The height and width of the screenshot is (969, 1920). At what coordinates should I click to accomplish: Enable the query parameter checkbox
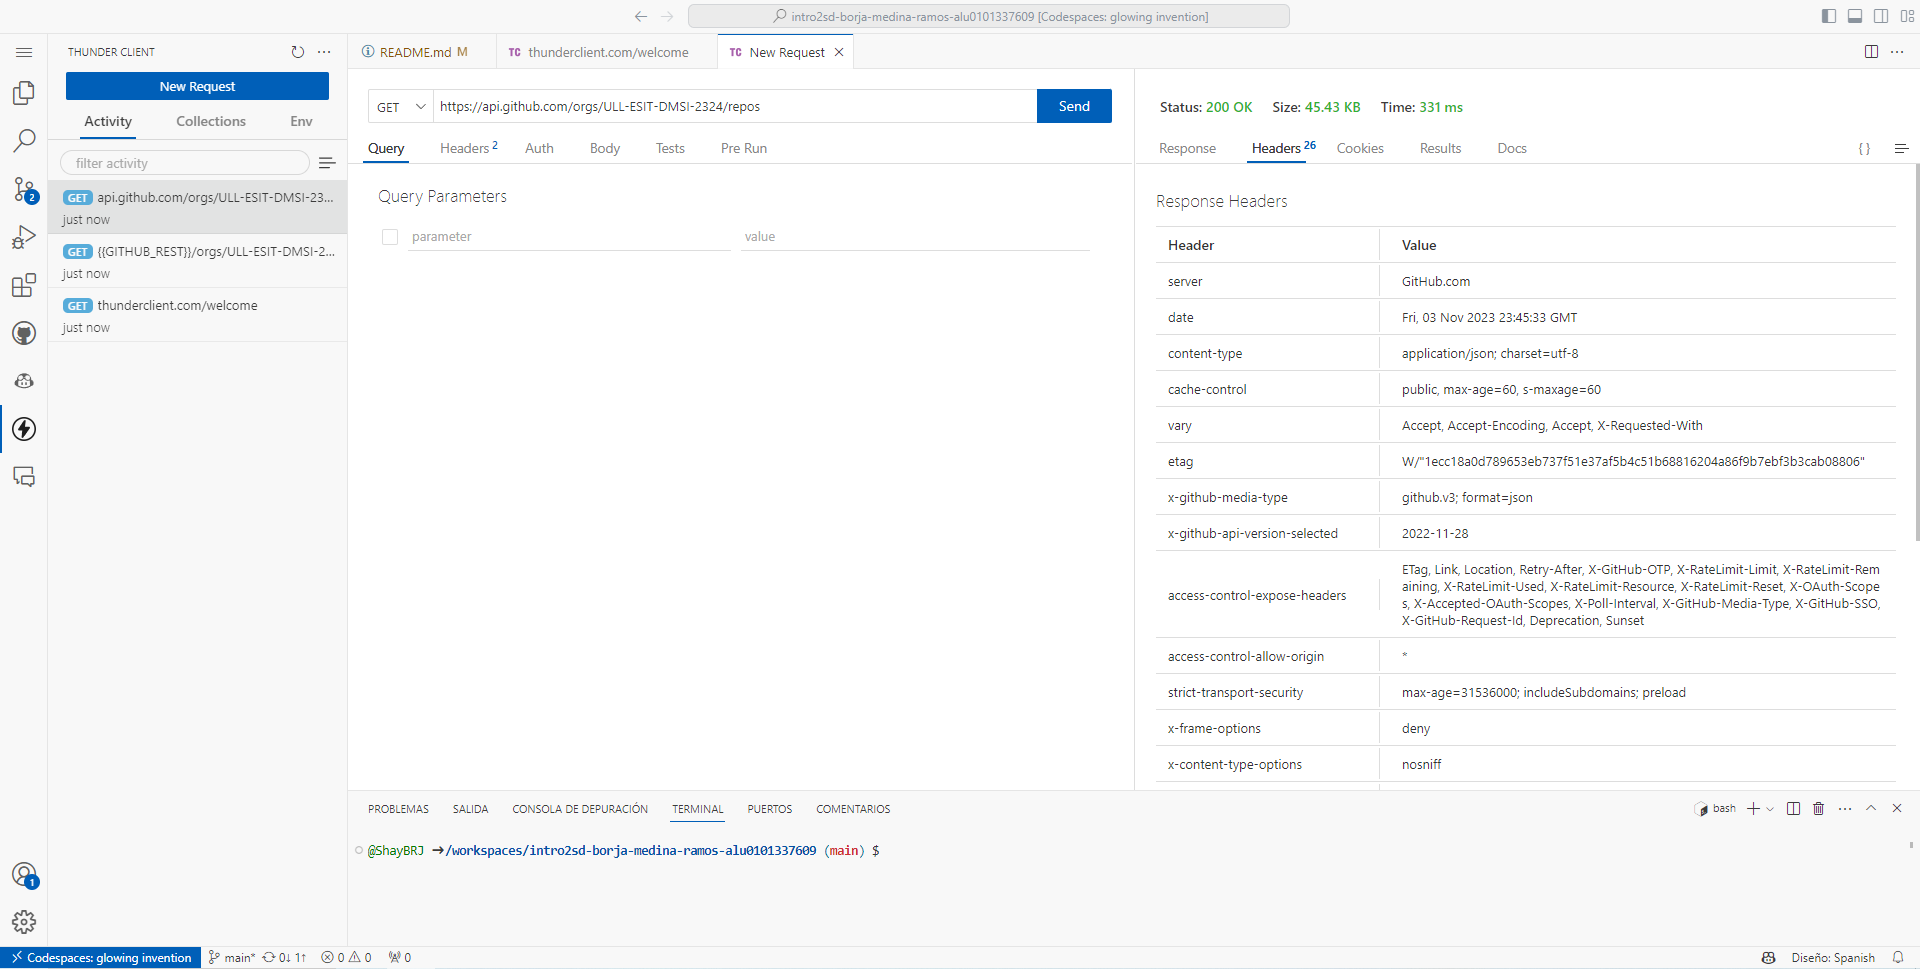pos(390,237)
